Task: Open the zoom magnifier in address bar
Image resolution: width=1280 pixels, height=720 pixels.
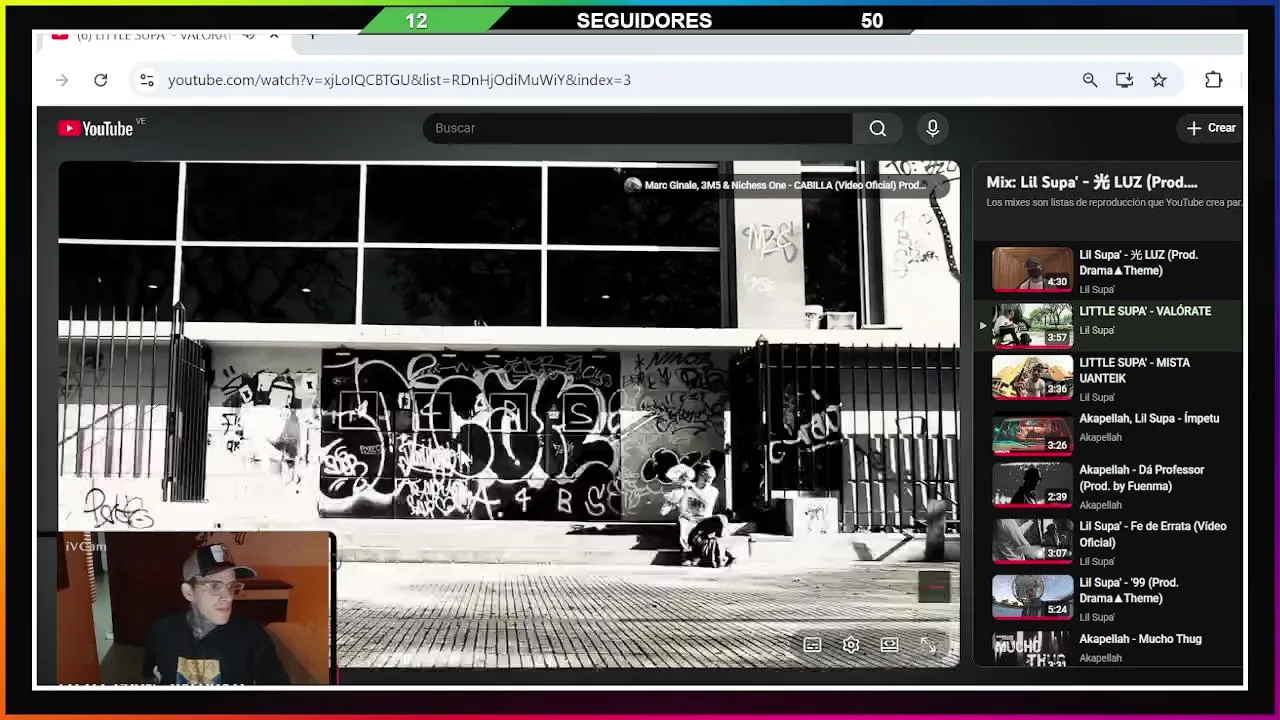Action: coord(1090,80)
